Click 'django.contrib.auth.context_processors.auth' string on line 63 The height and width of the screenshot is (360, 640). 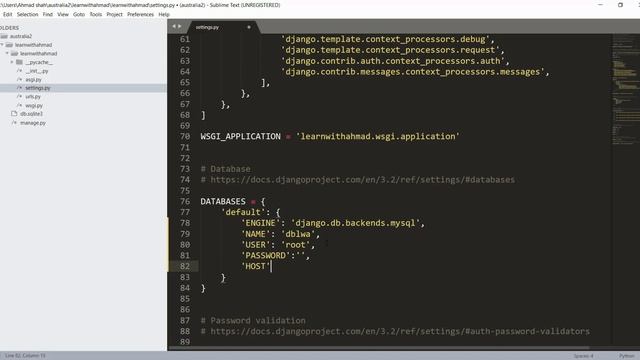tap(393, 61)
